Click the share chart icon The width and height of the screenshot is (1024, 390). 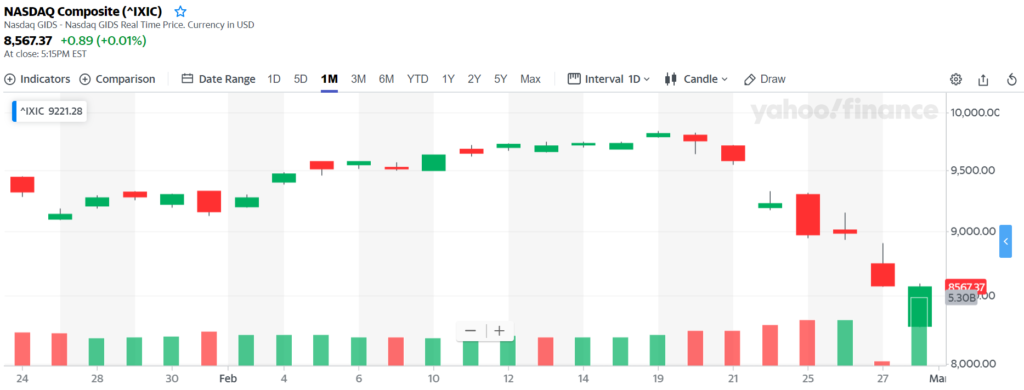tap(983, 80)
